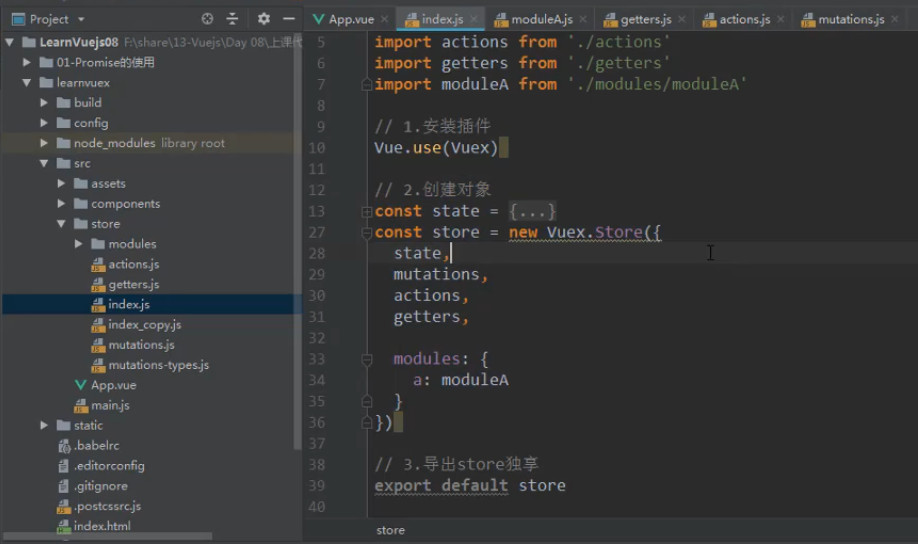Close the App.vue tab
Screen dimensions: 918x544
coord(385,19)
